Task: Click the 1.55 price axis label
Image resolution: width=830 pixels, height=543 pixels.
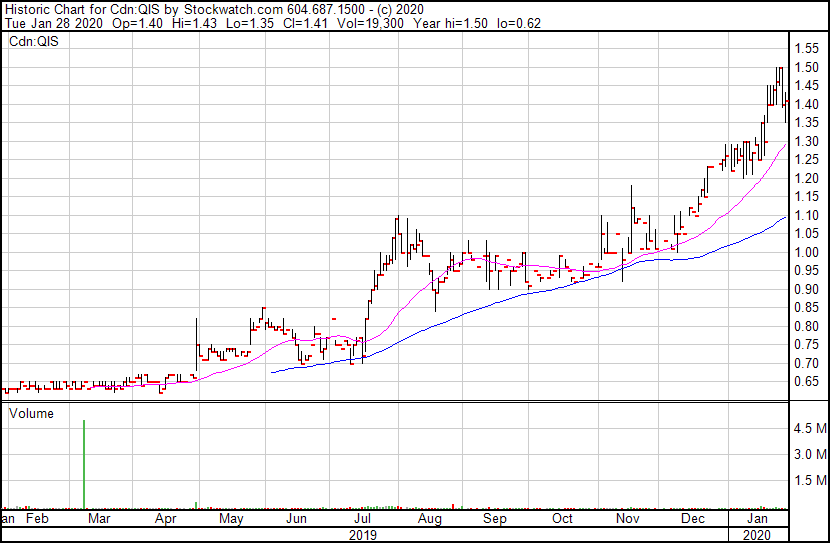Action: 807,49
